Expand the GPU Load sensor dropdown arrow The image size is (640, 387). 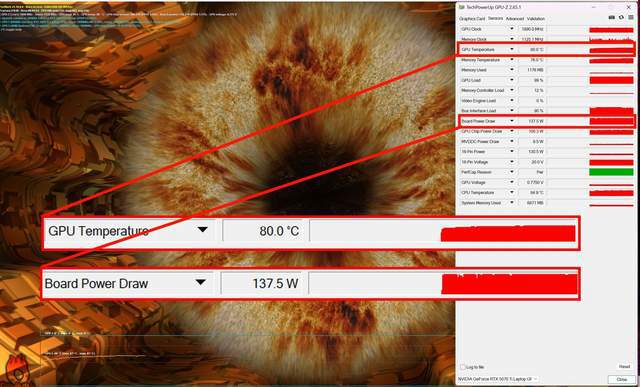pyautogui.click(x=512, y=80)
